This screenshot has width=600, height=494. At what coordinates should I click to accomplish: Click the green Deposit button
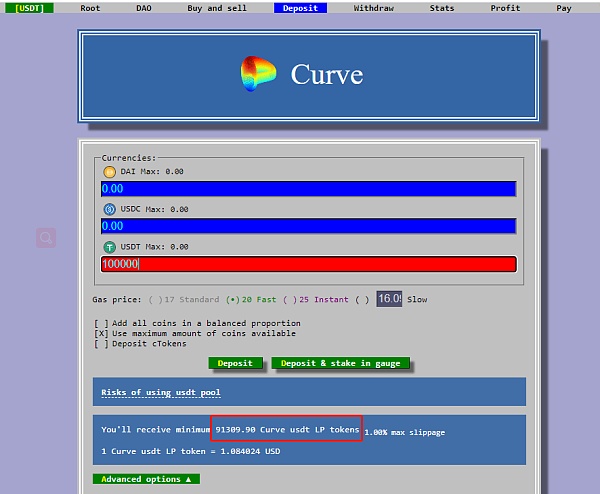pyautogui.click(x=235, y=363)
